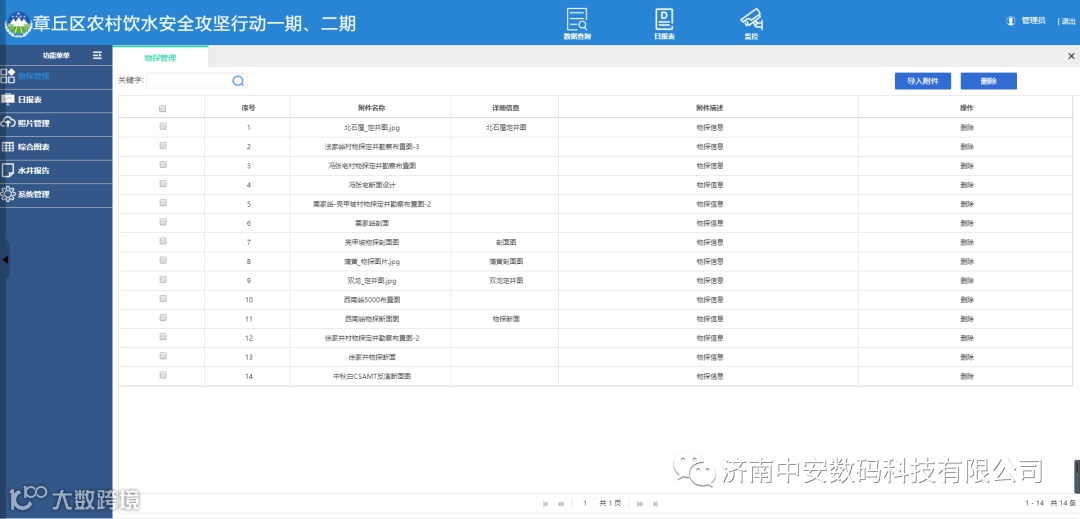Click file name 蒲黄_物探图片.jpg
The width and height of the screenshot is (1080, 519).
372,262
